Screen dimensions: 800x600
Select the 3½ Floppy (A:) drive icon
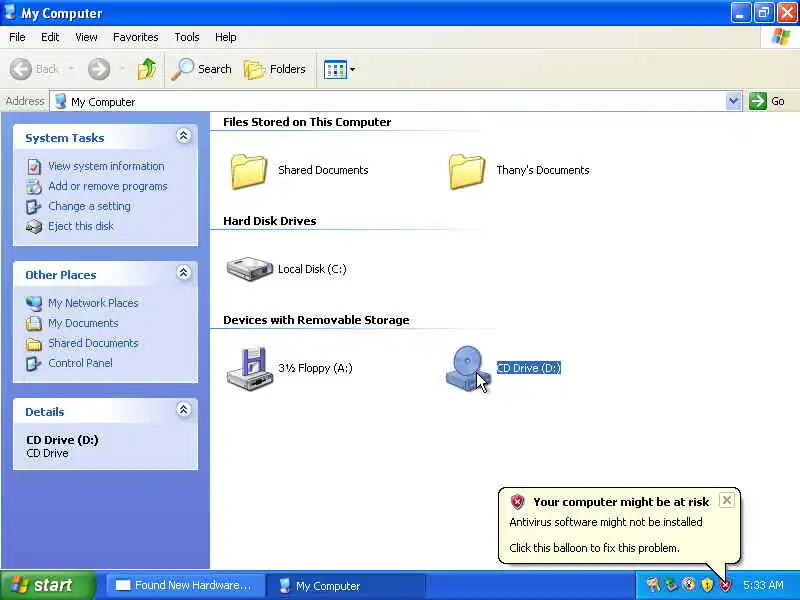(249, 369)
